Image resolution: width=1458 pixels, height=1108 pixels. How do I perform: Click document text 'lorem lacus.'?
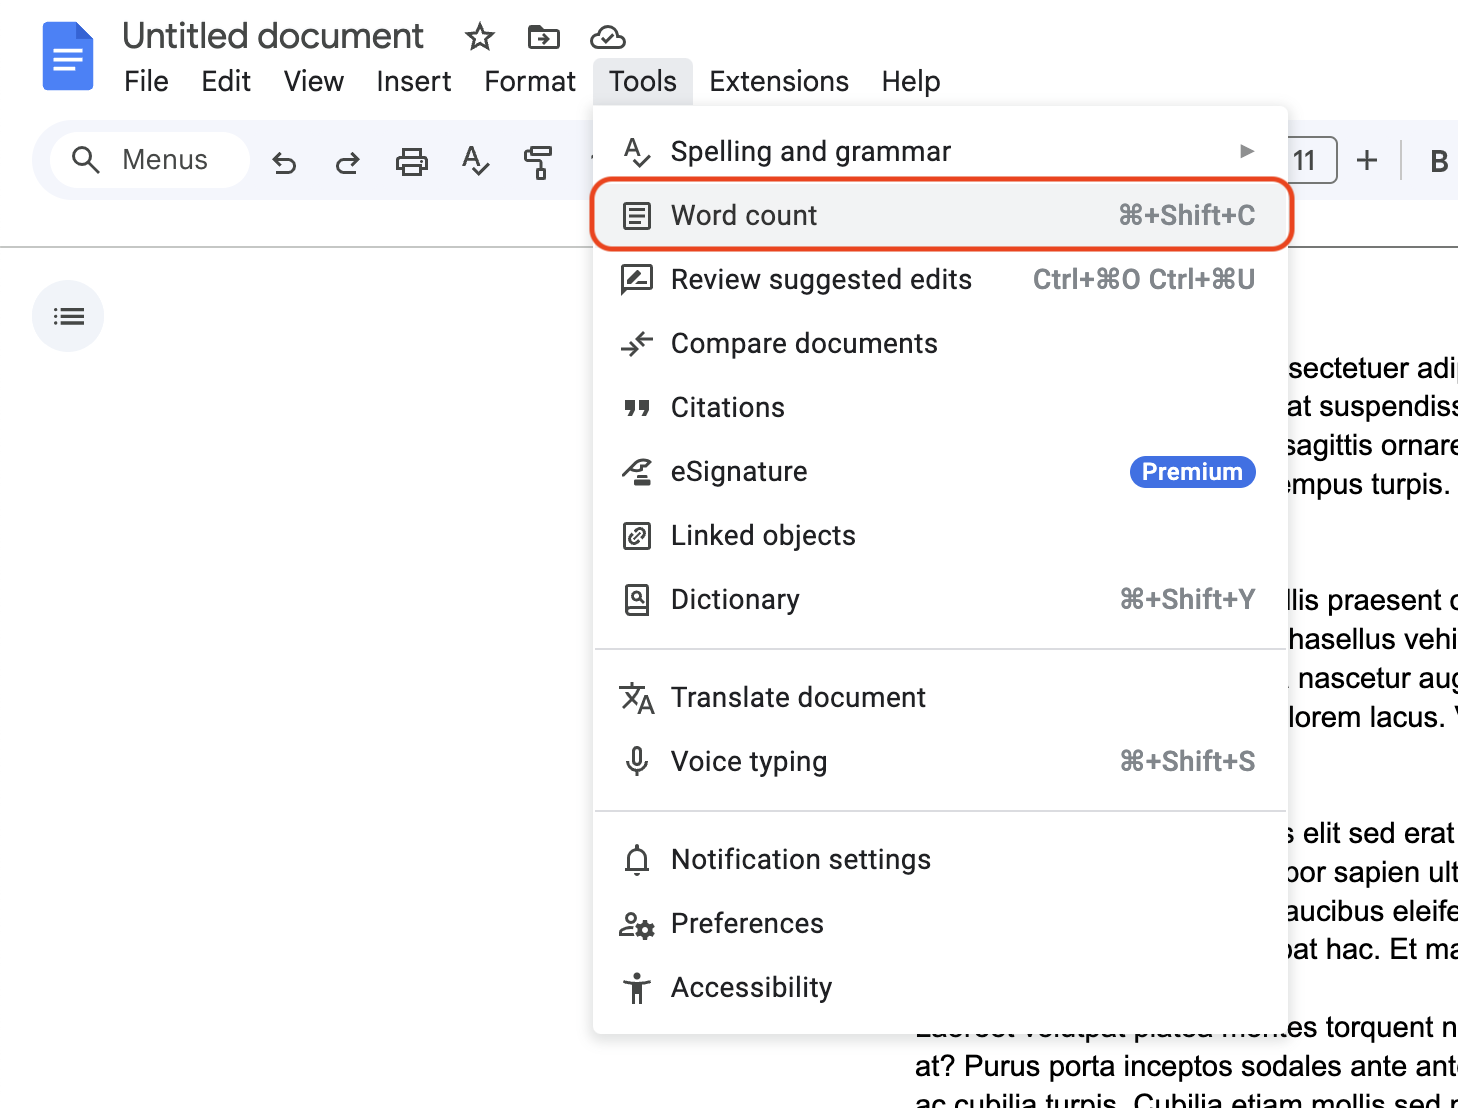[x=1366, y=717]
